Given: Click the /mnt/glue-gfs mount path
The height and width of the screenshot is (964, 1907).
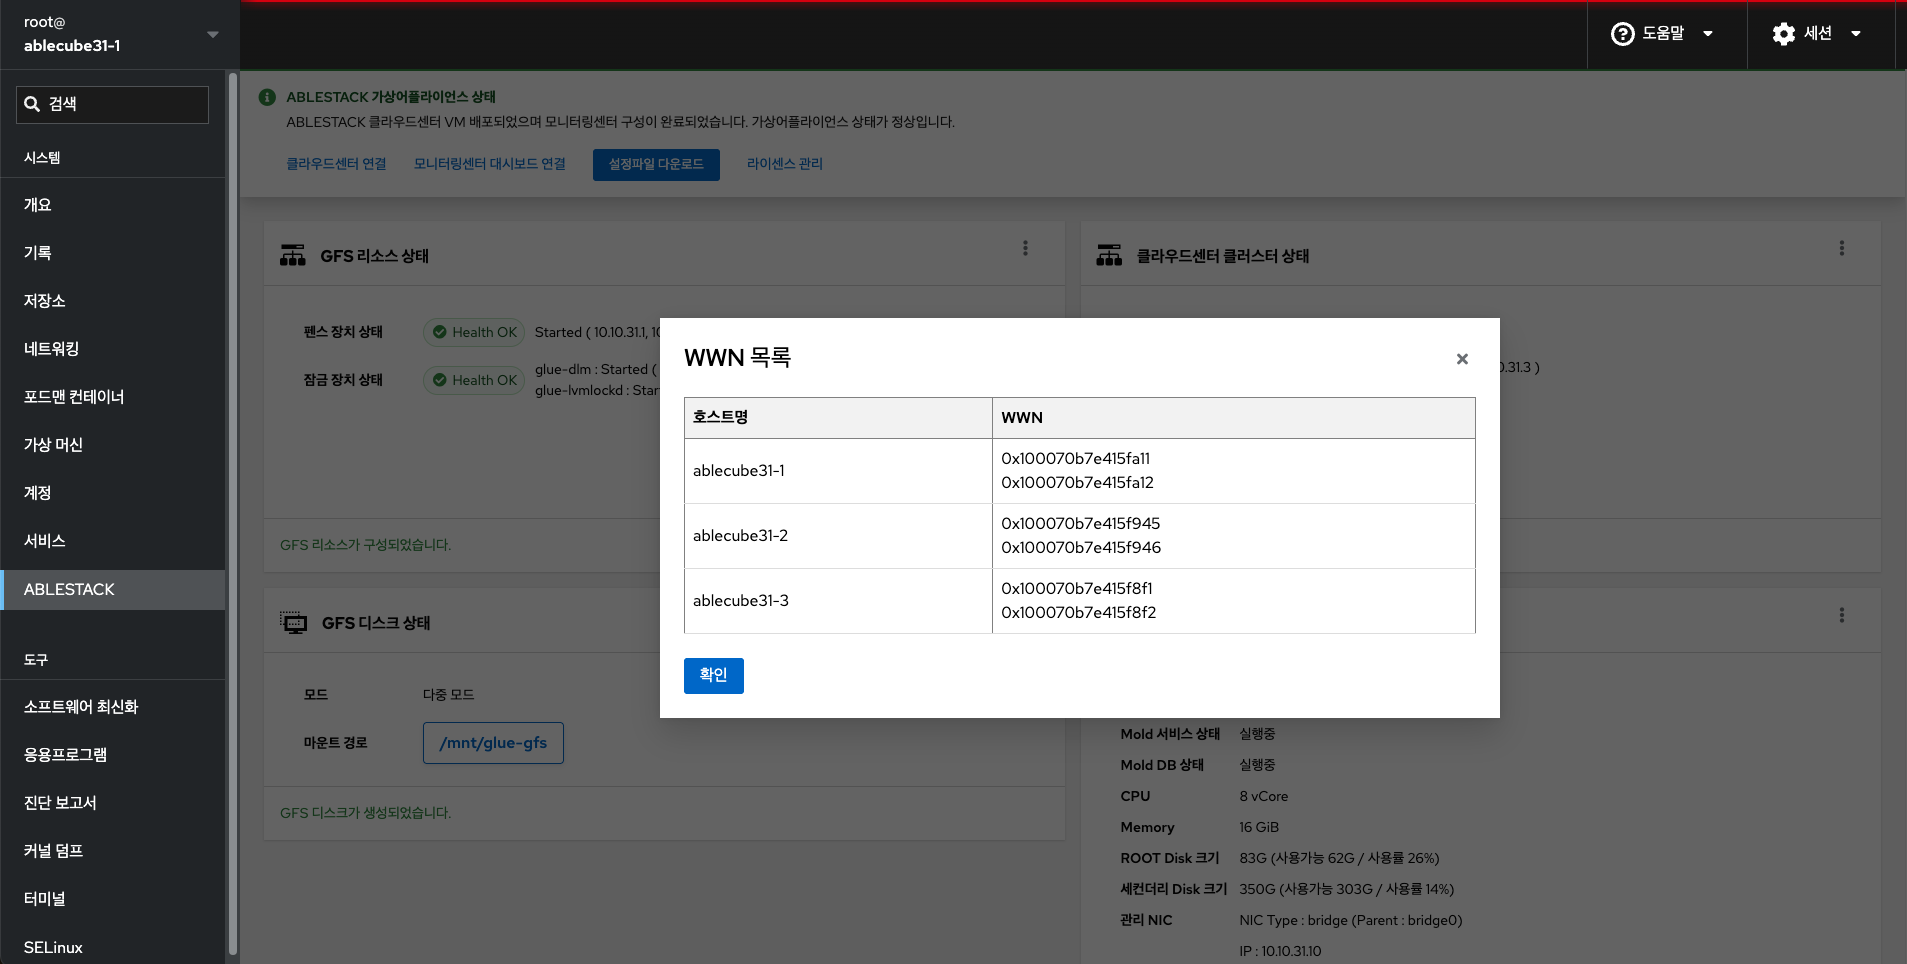Looking at the screenshot, I should coord(493,743).
